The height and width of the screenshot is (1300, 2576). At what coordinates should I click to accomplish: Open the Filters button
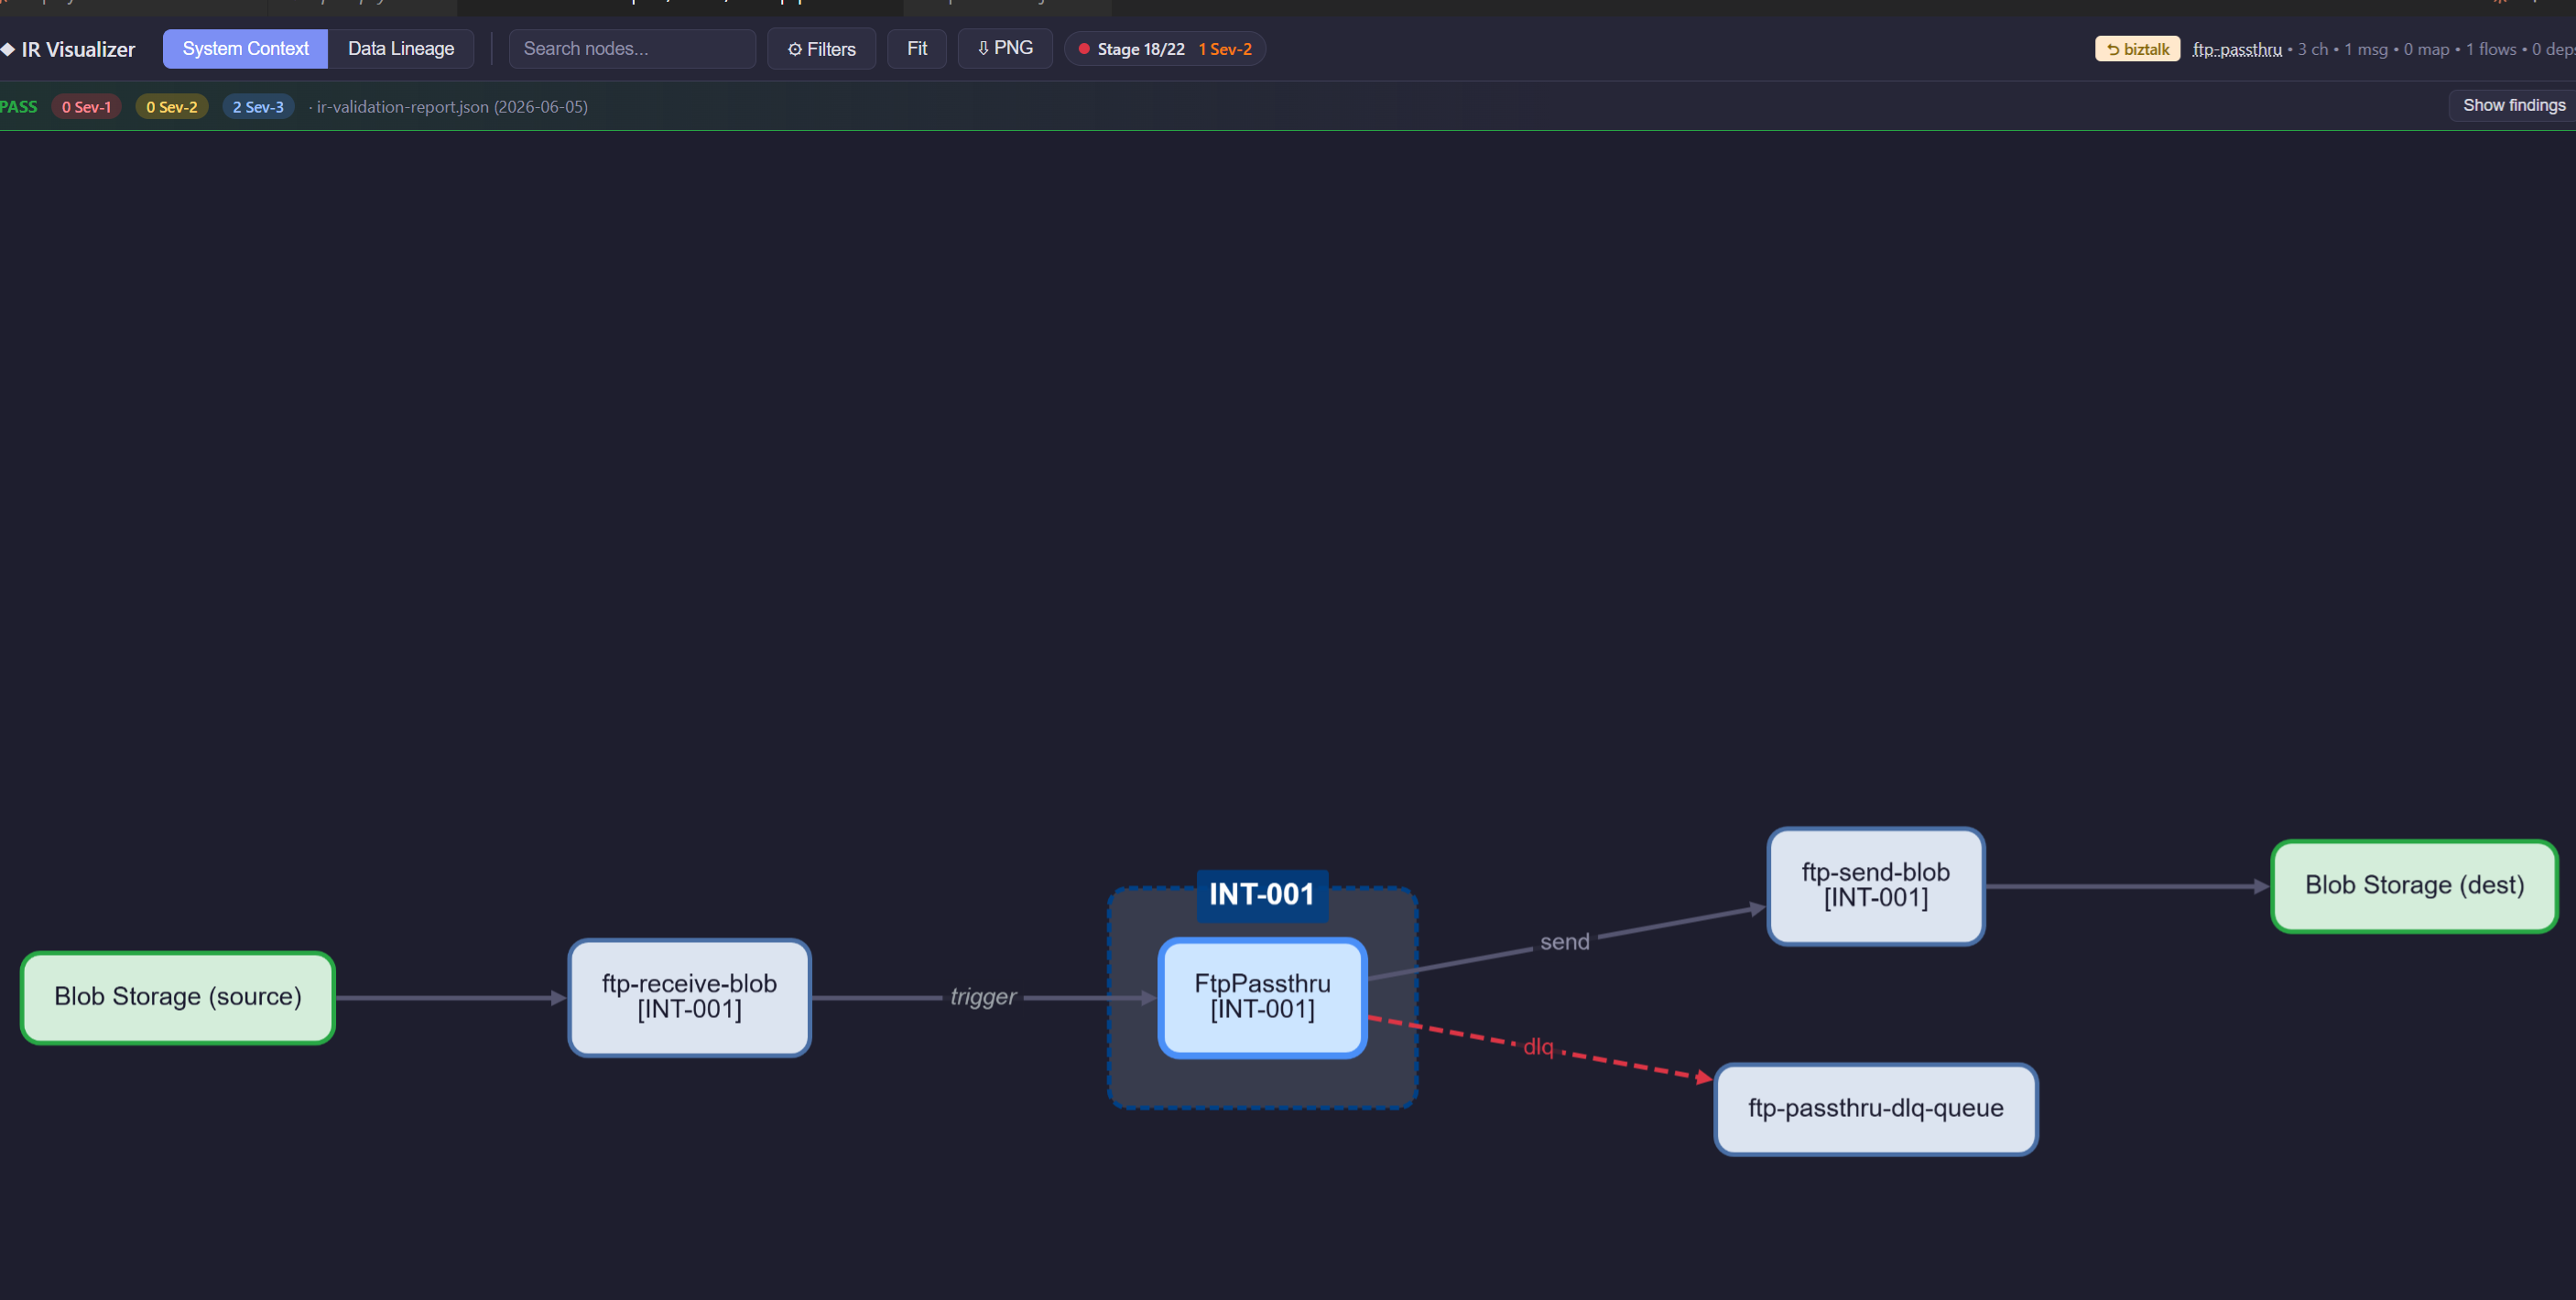(x=821, y=48)
